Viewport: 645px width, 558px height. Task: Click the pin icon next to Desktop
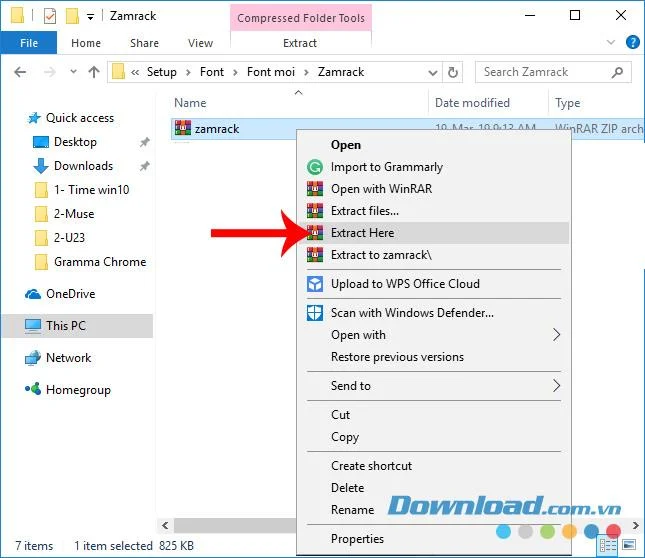pyautogui.click(x=144, y=142)
